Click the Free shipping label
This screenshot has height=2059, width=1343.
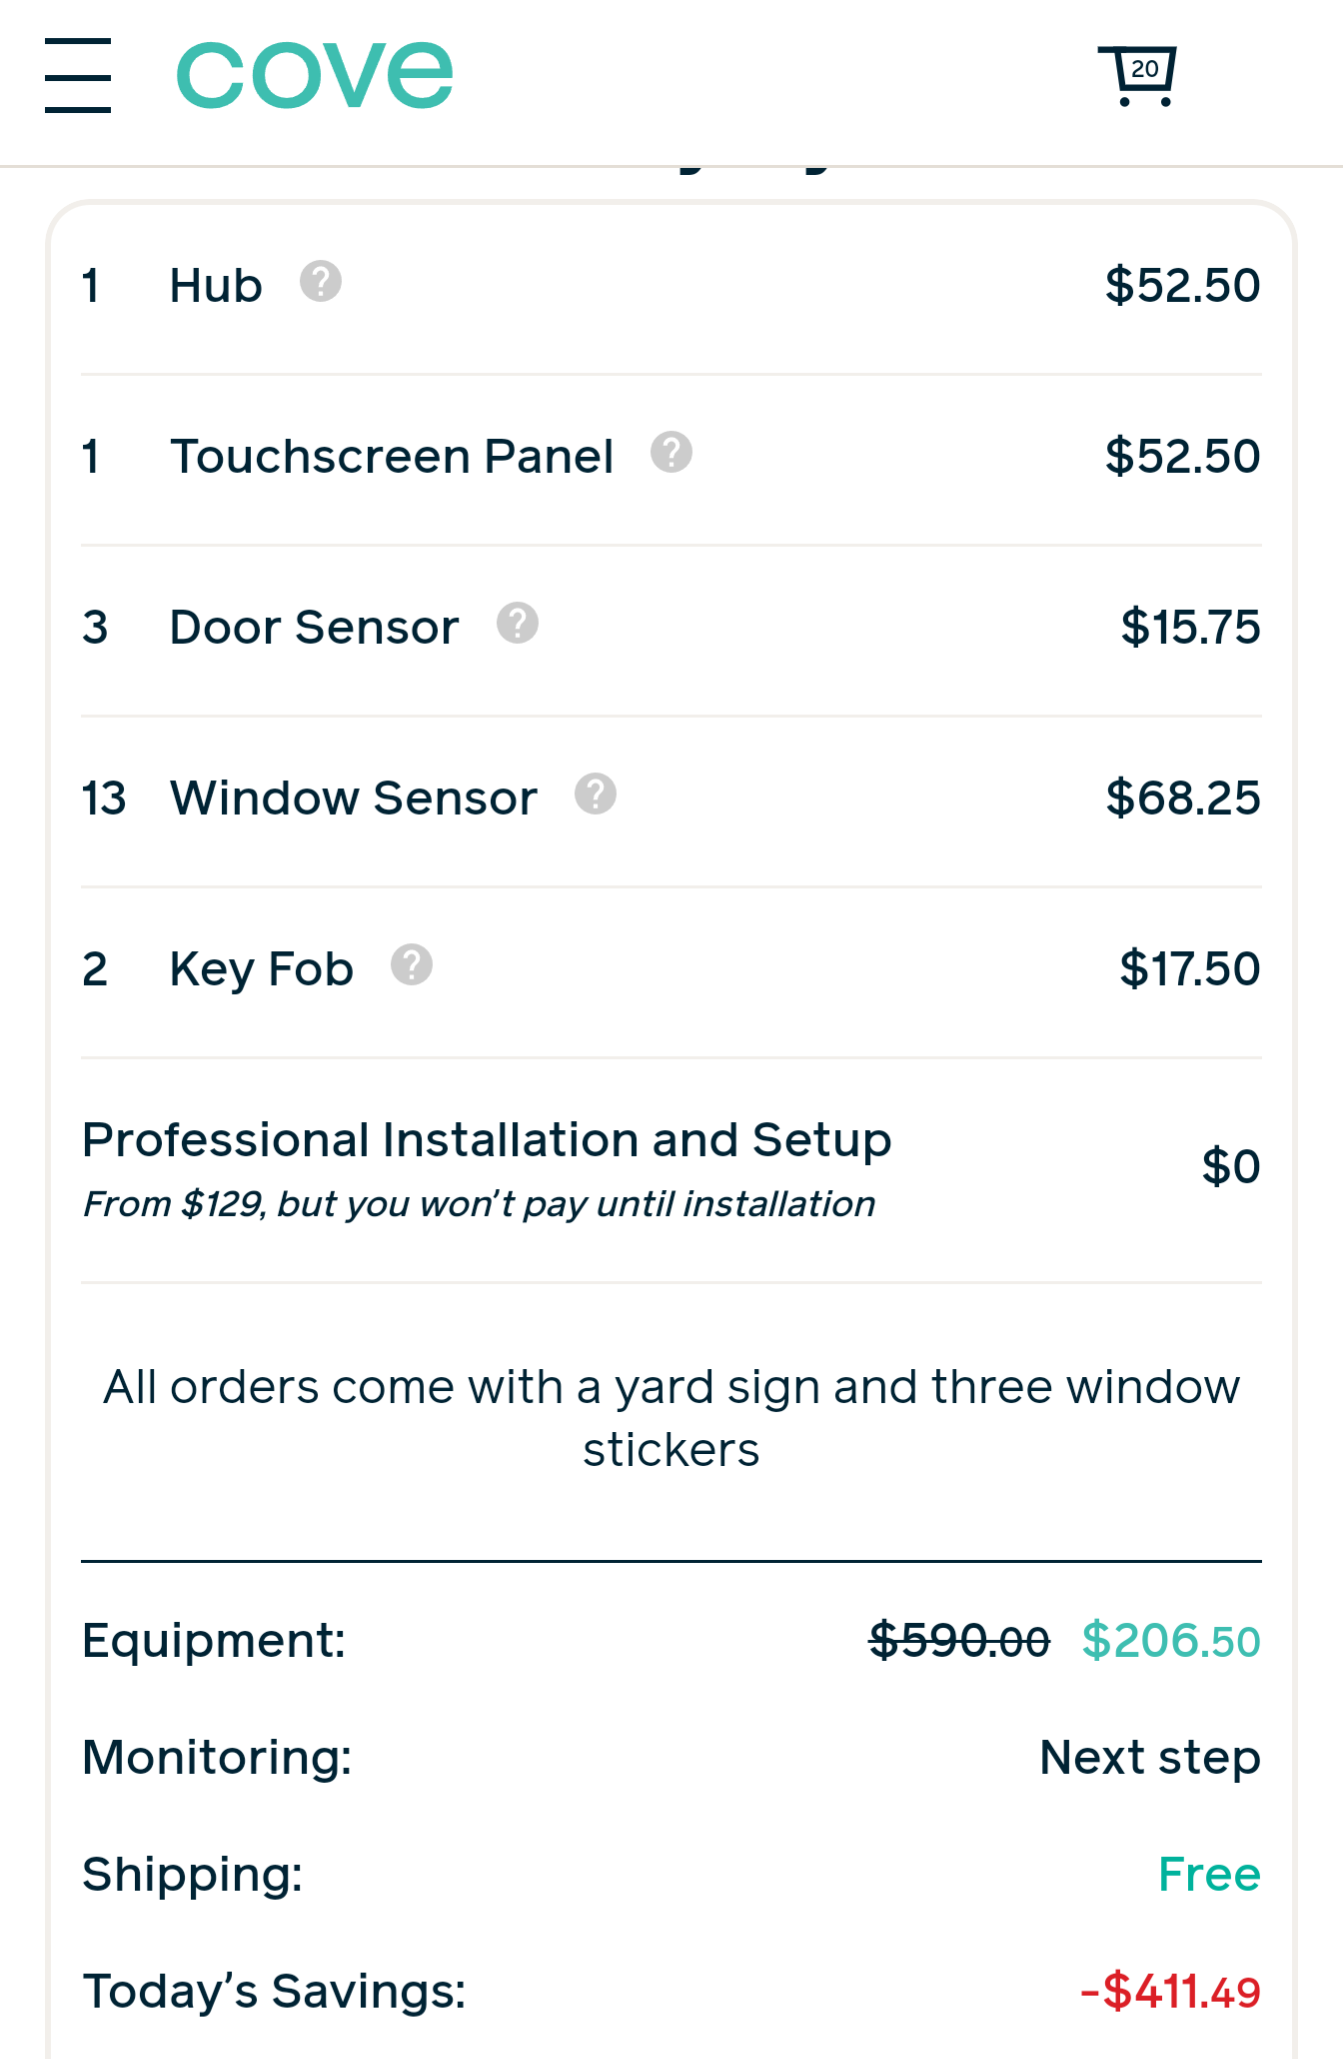point(1208,1875)
